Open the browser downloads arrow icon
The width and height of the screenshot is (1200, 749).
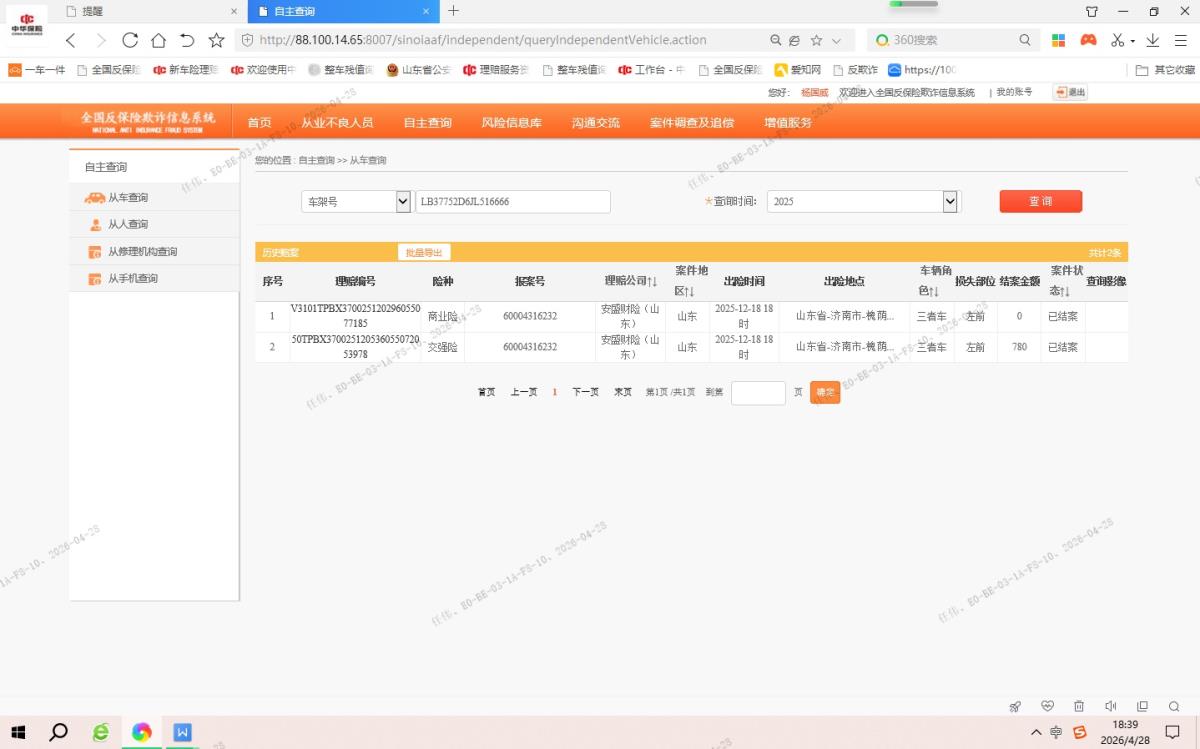click(x=1153, y=40)
